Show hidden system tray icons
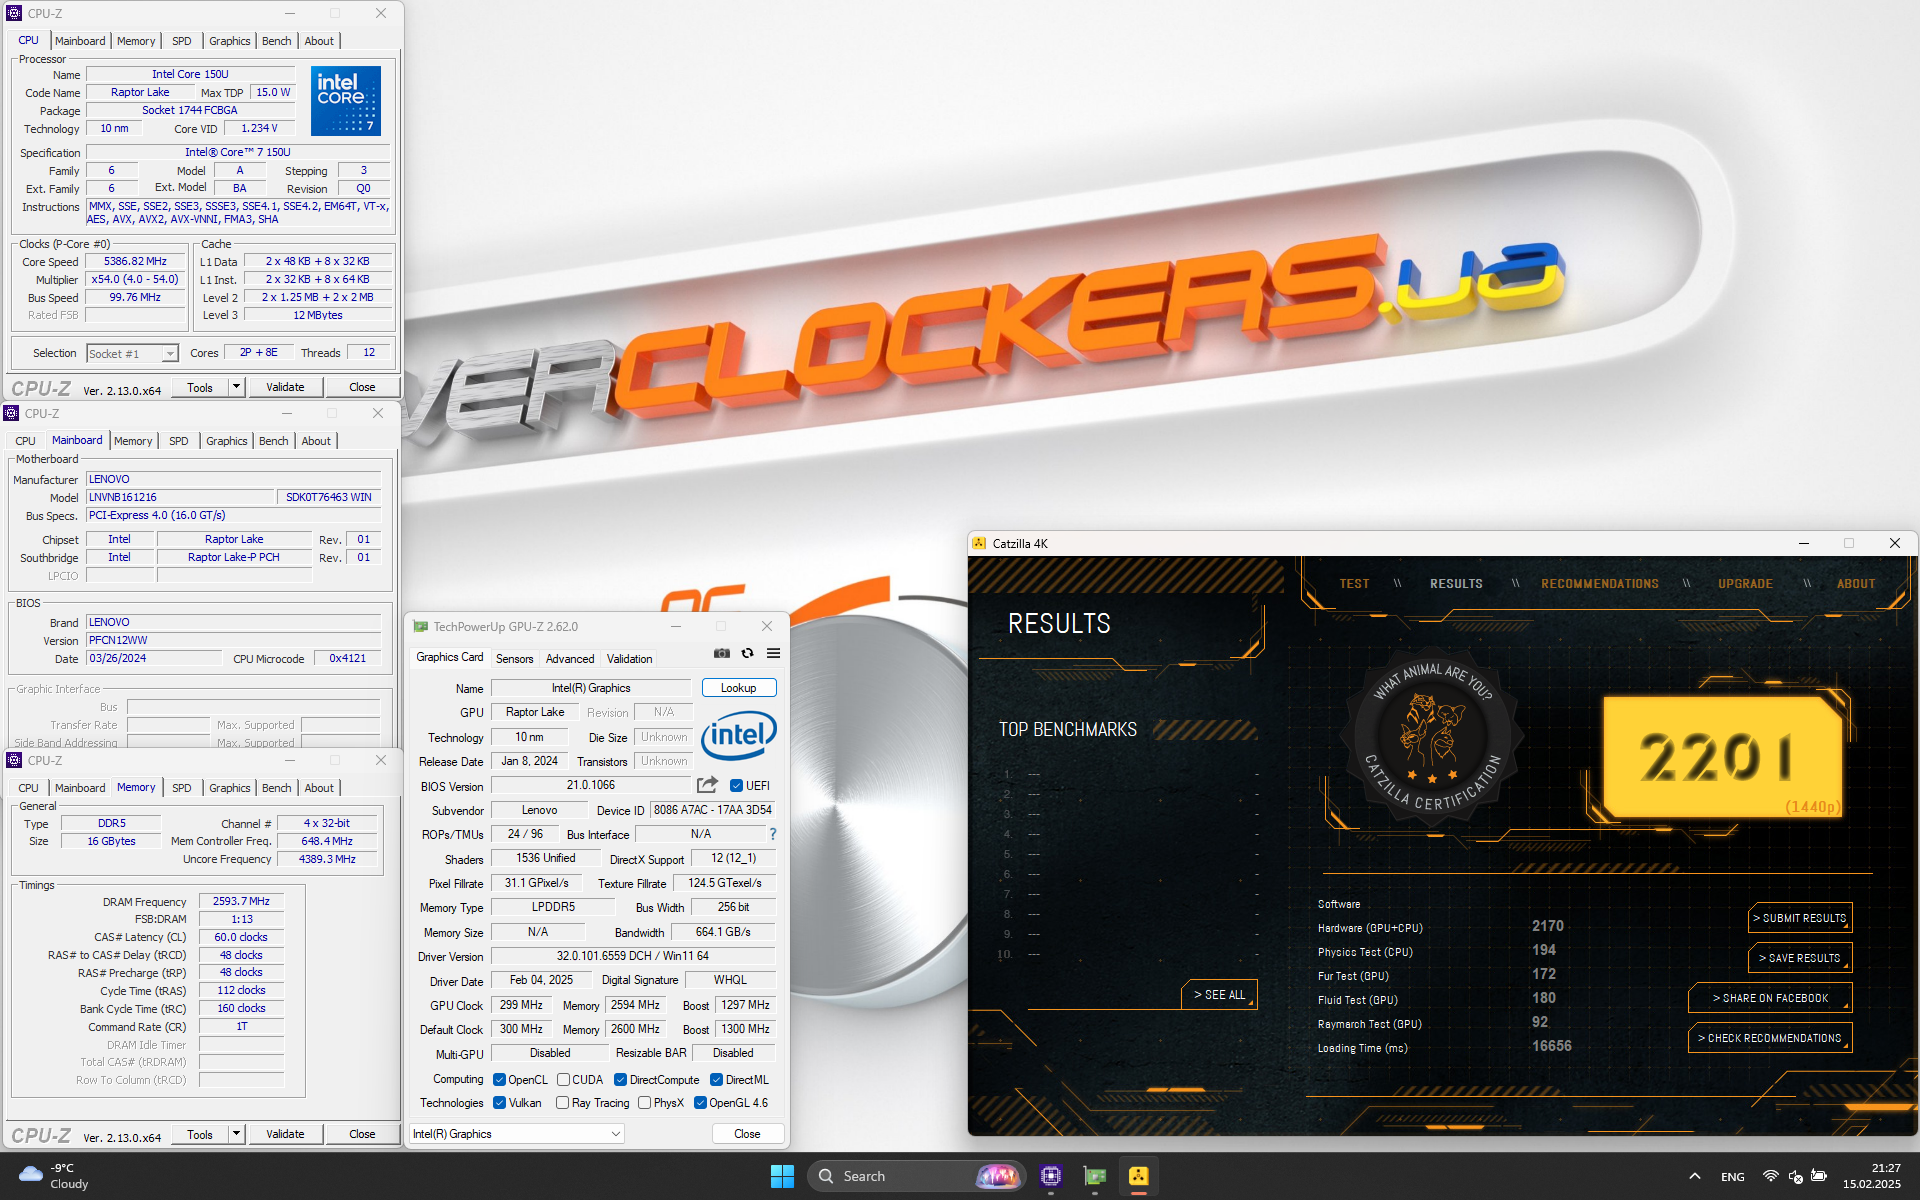Image resolution: width=1920 pixels, height=1200 pixels. 1694,1176
